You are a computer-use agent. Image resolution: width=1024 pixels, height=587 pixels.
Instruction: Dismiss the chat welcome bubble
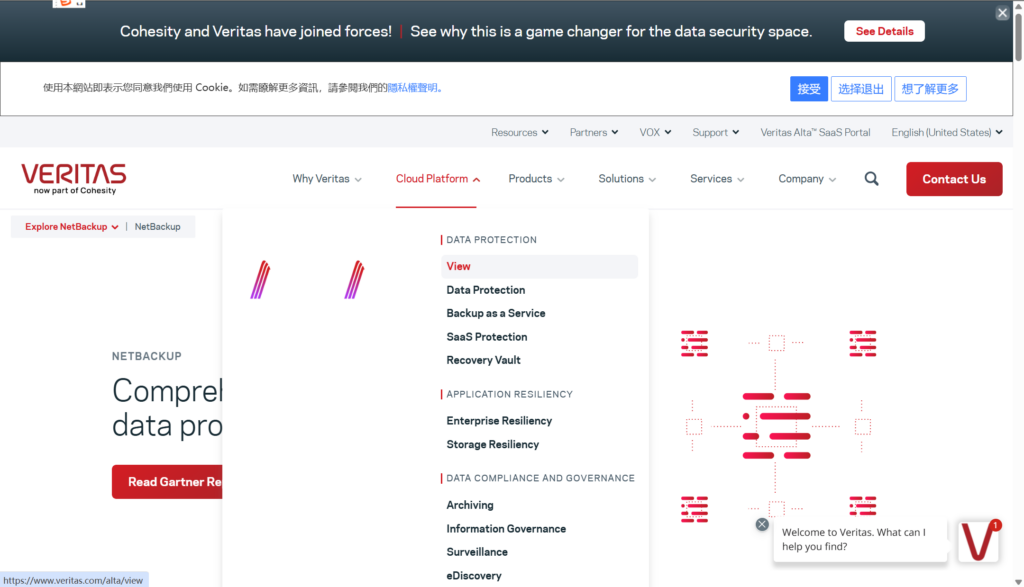coord(762,524)
